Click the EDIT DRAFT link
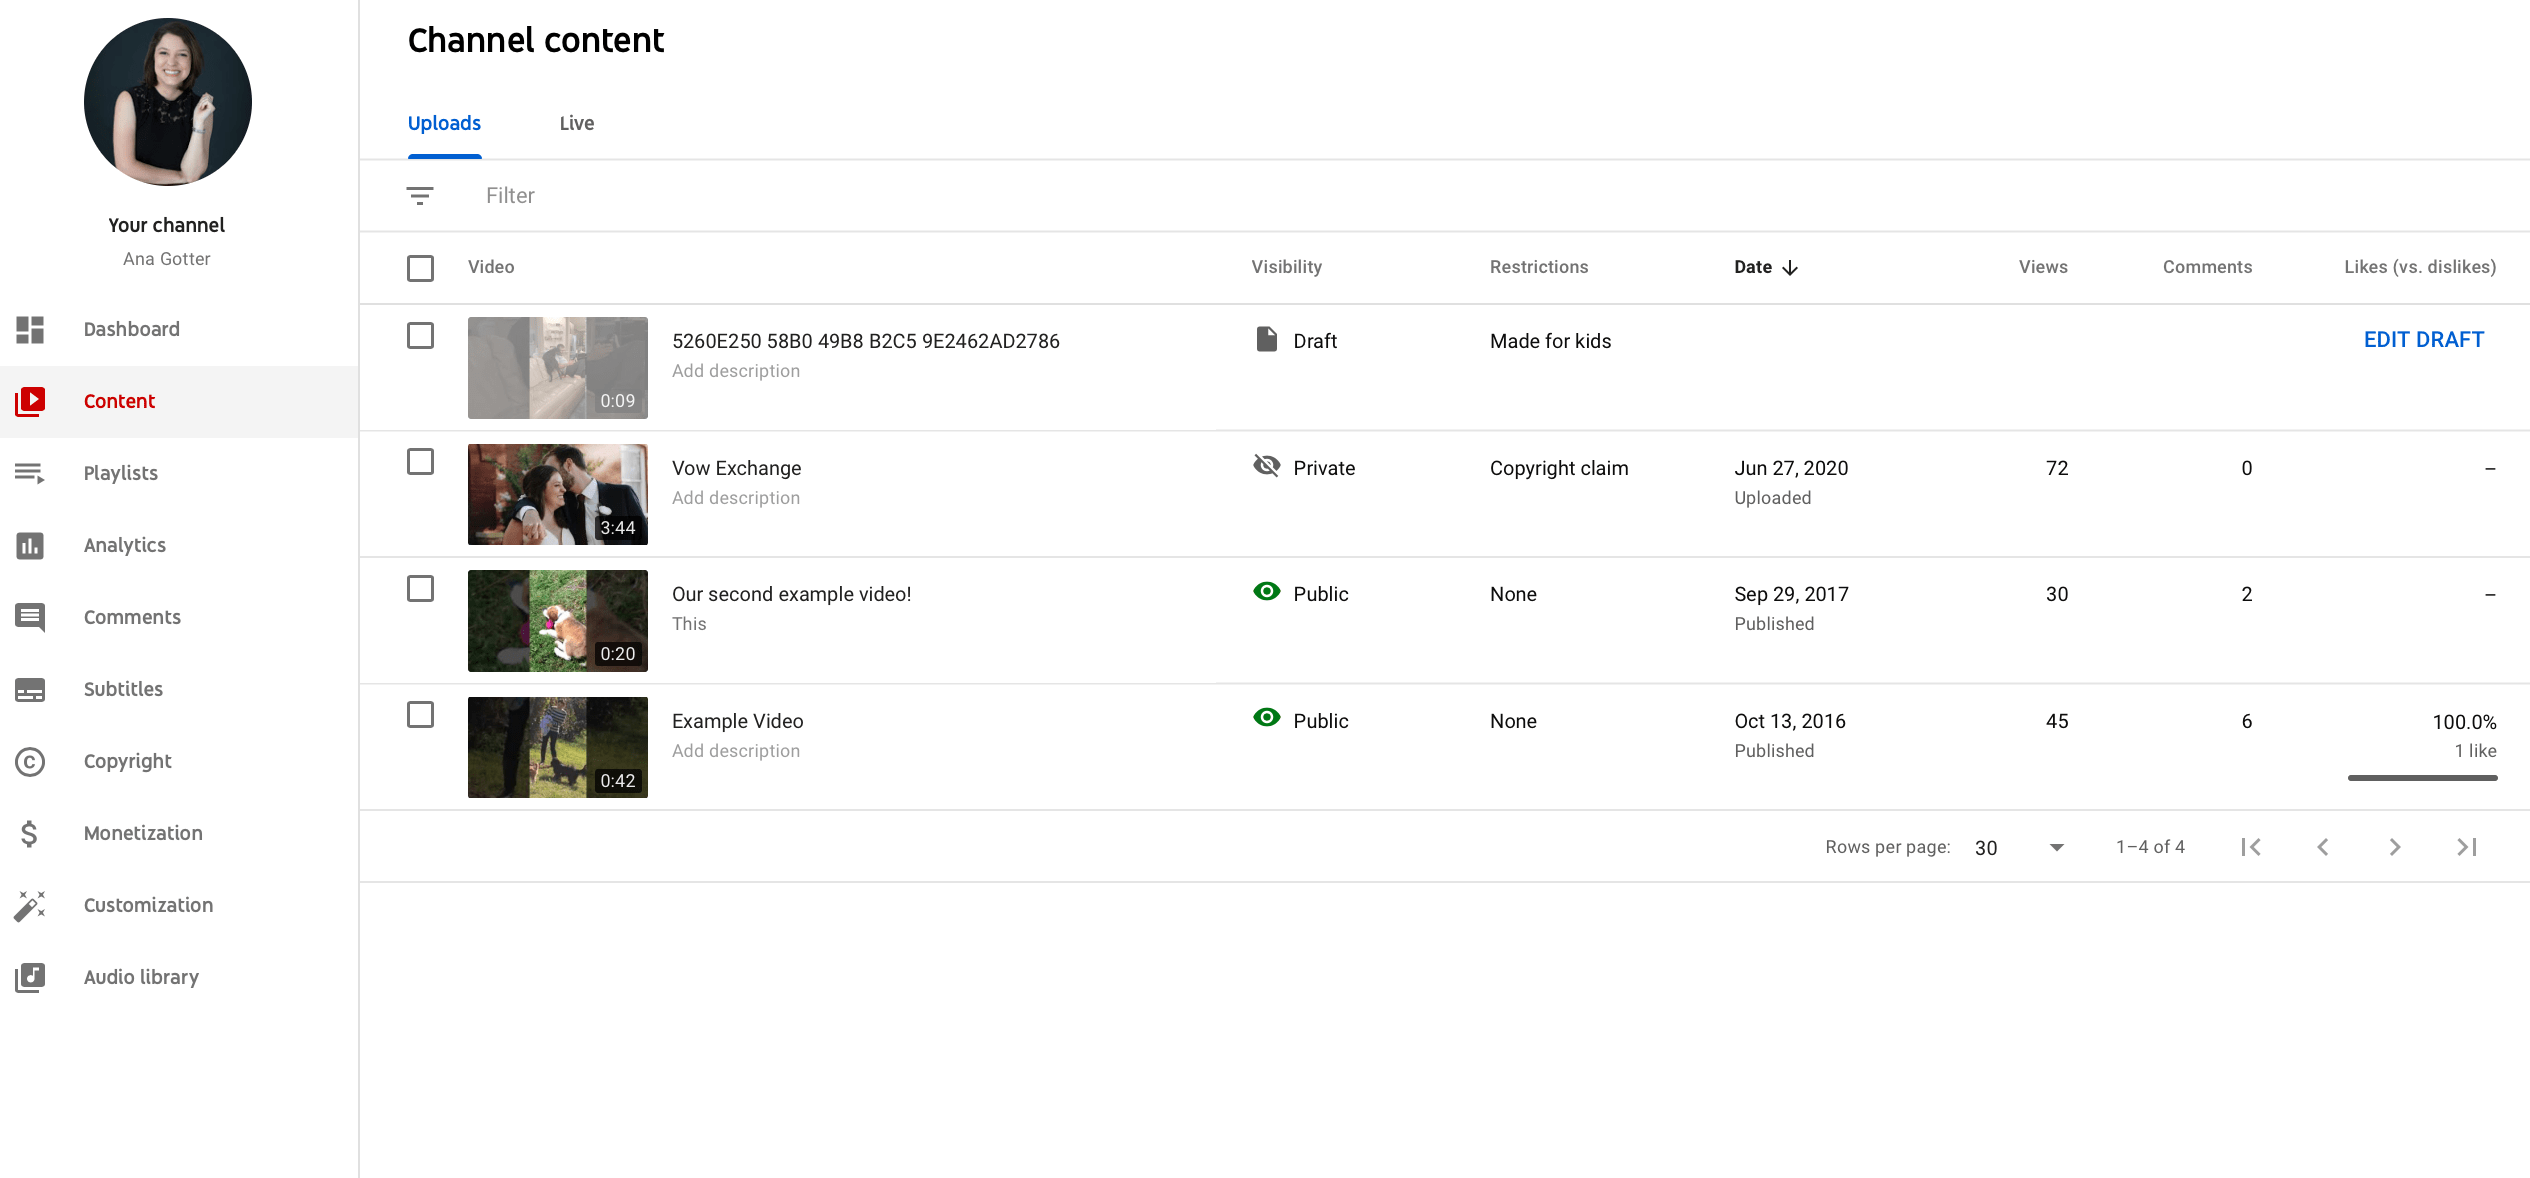 pos(2423,340)
